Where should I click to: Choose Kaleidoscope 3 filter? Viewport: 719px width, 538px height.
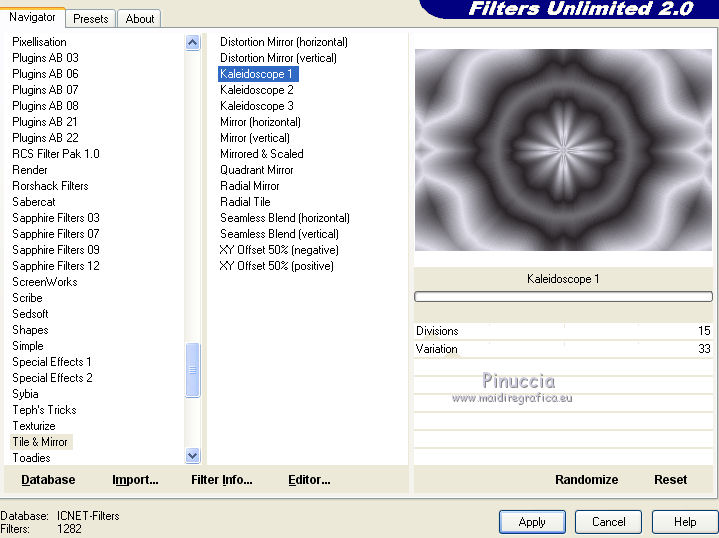coord(257,106)
